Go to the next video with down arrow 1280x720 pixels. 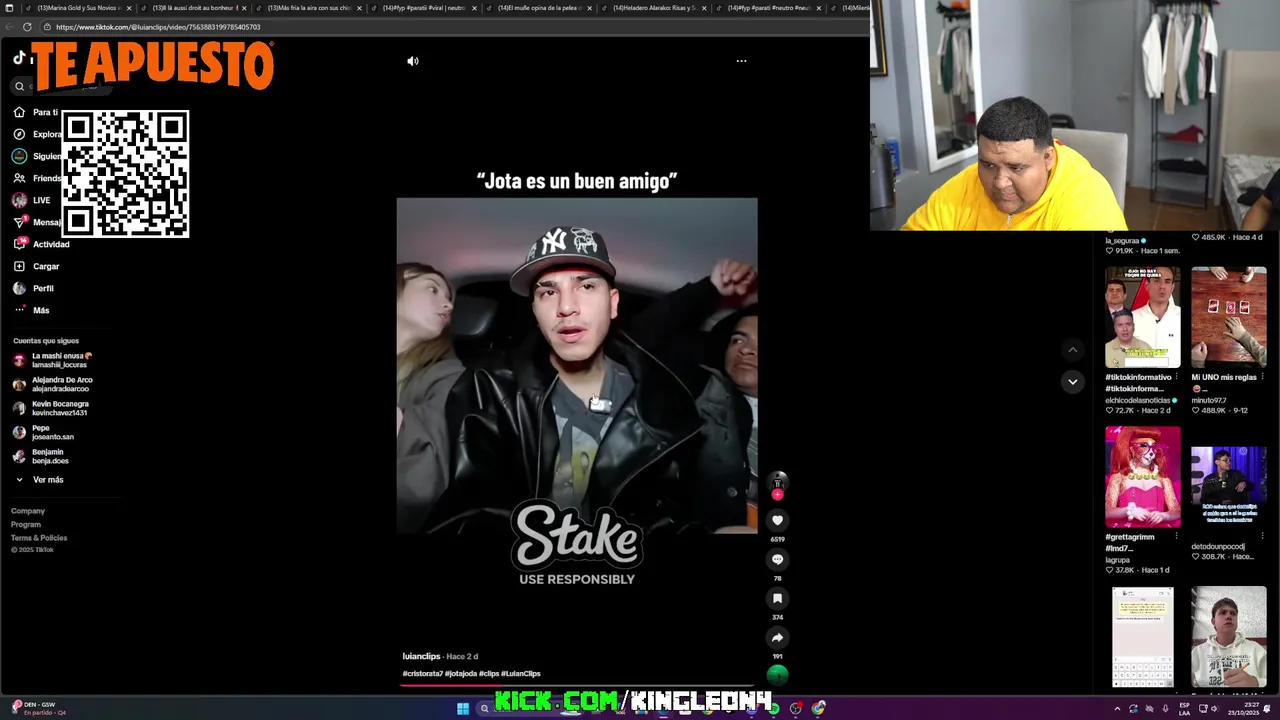(1072, 381)
